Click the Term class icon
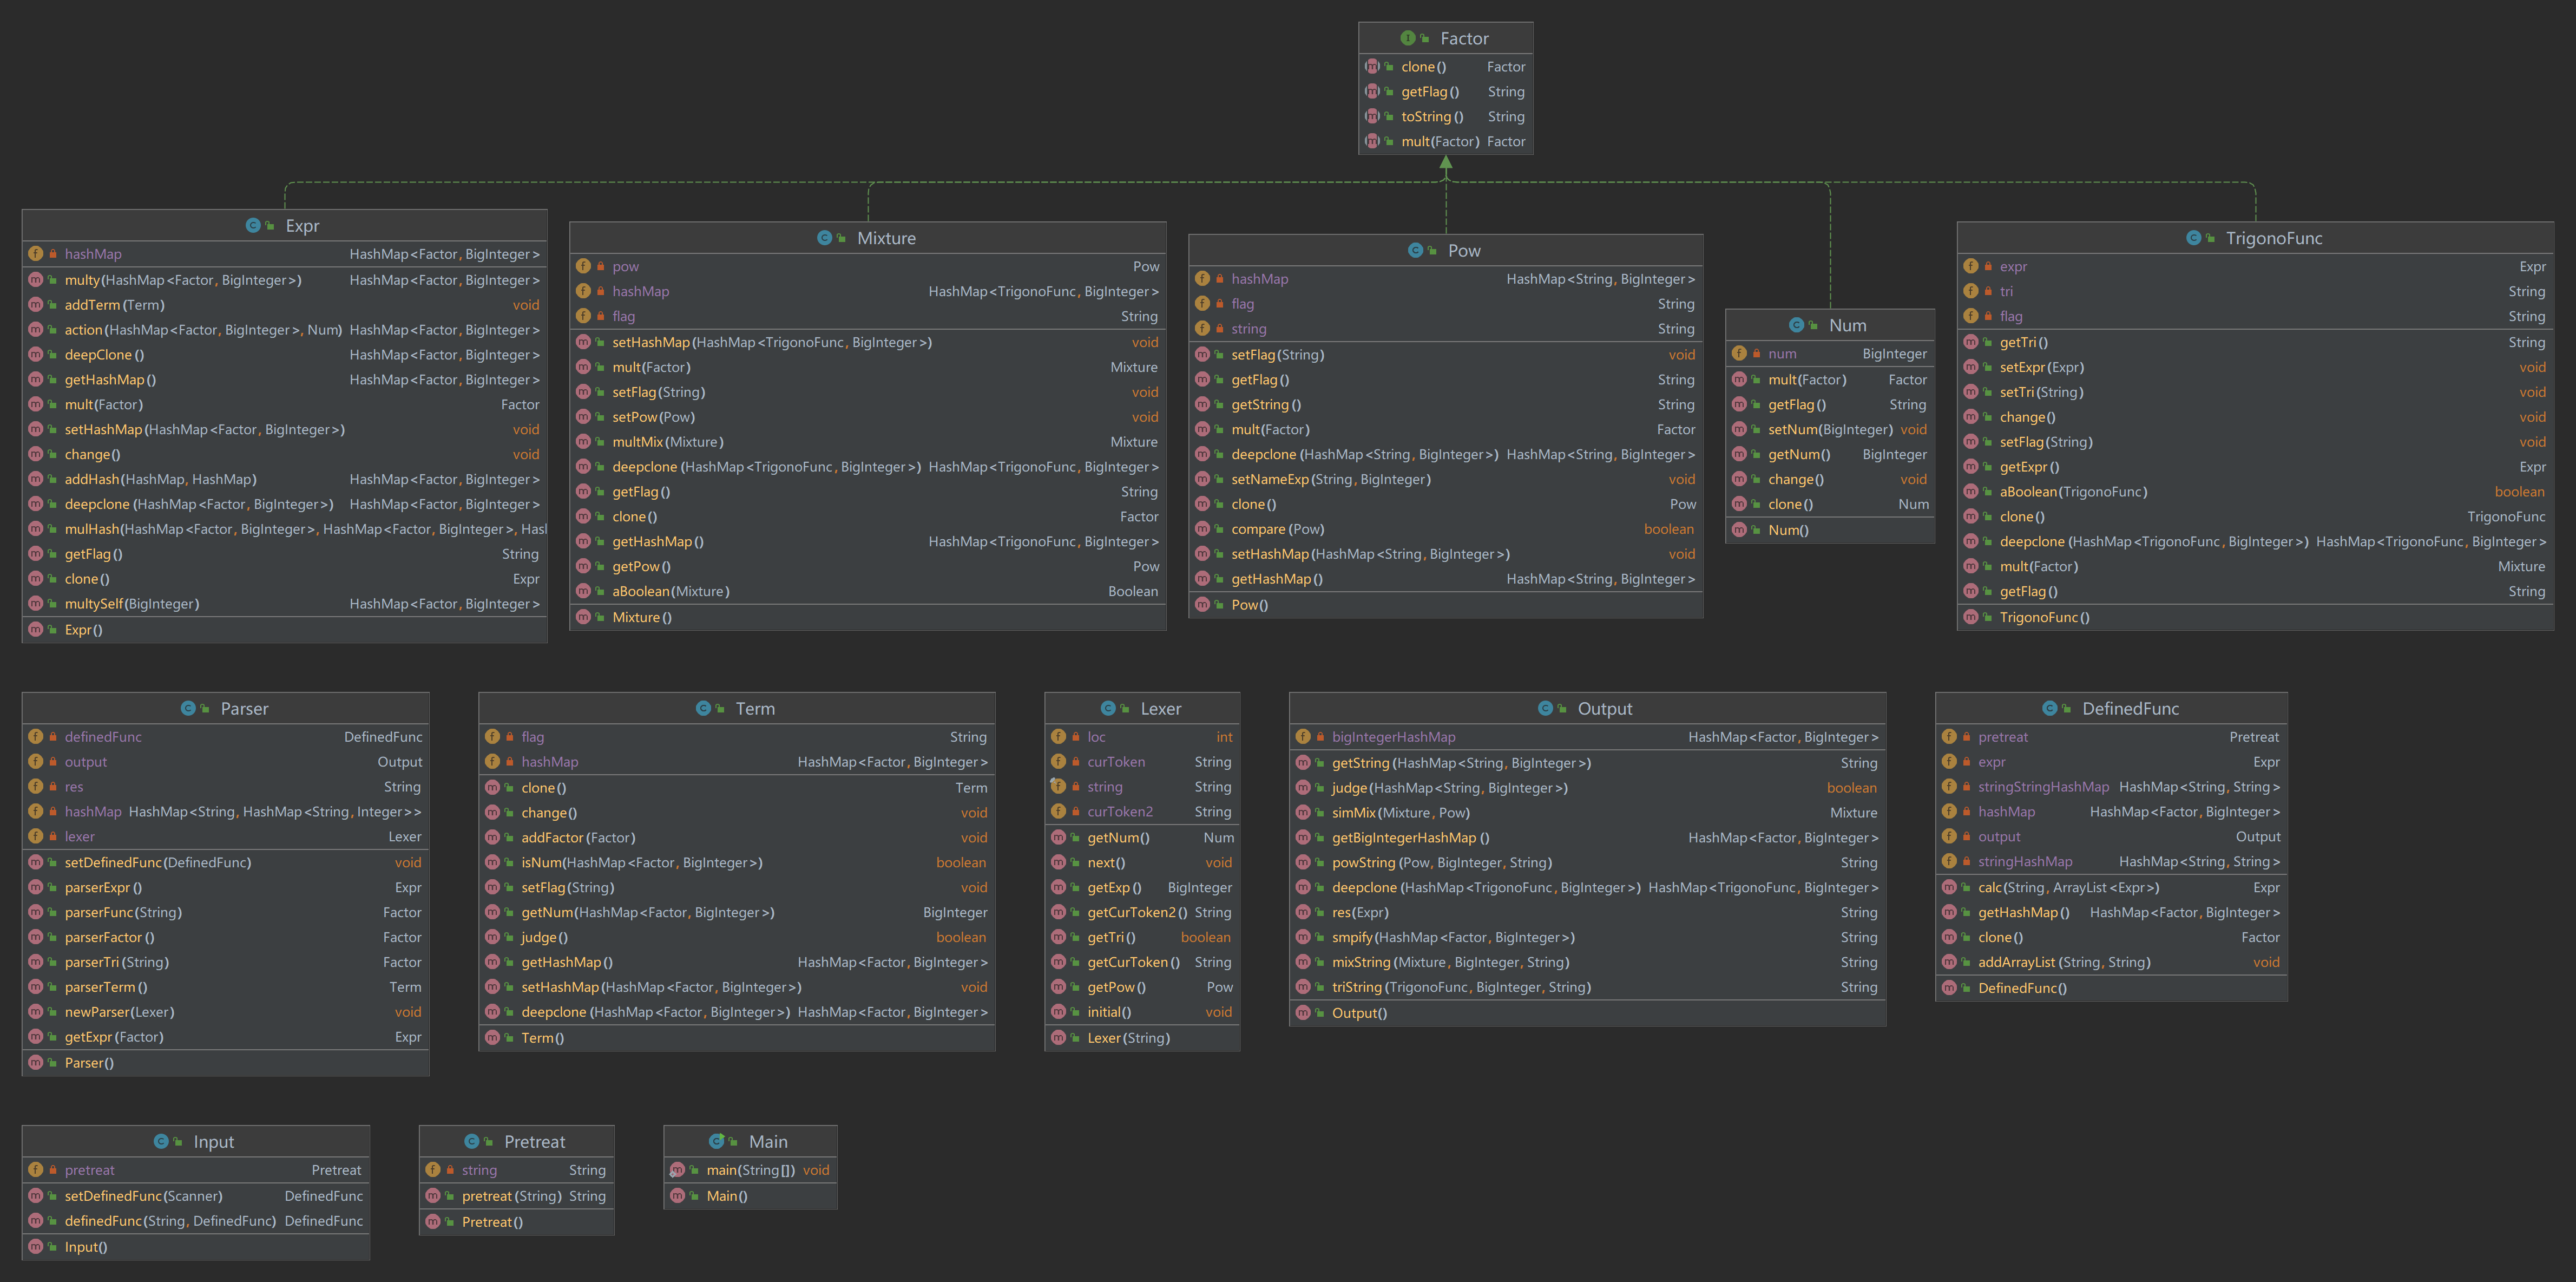Image resolution: width=2576 pixels, height=1282 pixels. pos(703,708)
